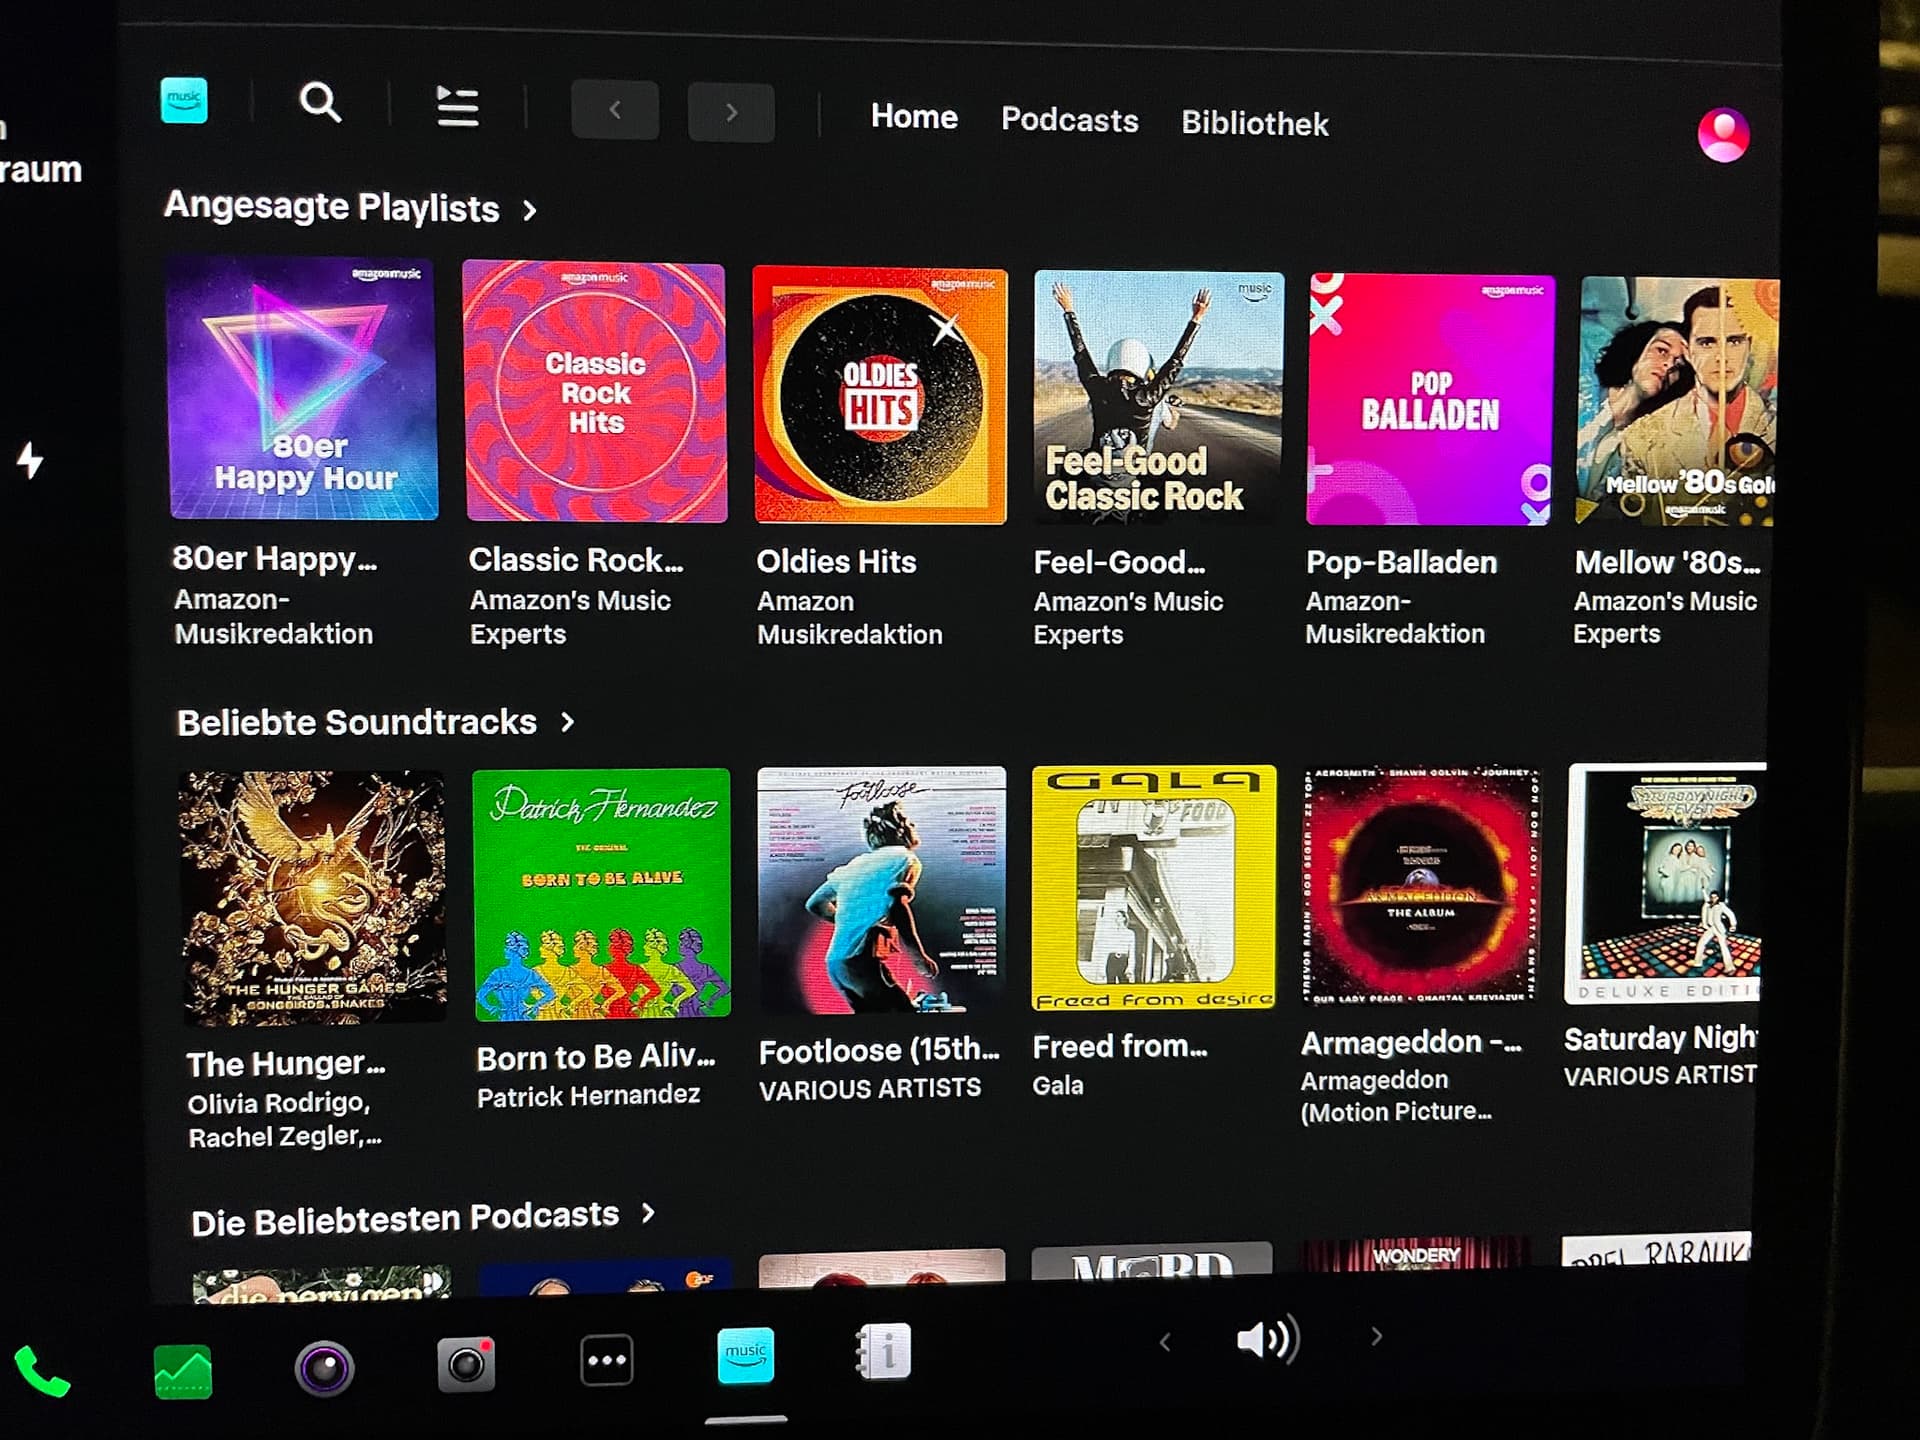Open the green stocks chart app
The height and width of the screenshot is (1440, 1920).
[183, 1372]
